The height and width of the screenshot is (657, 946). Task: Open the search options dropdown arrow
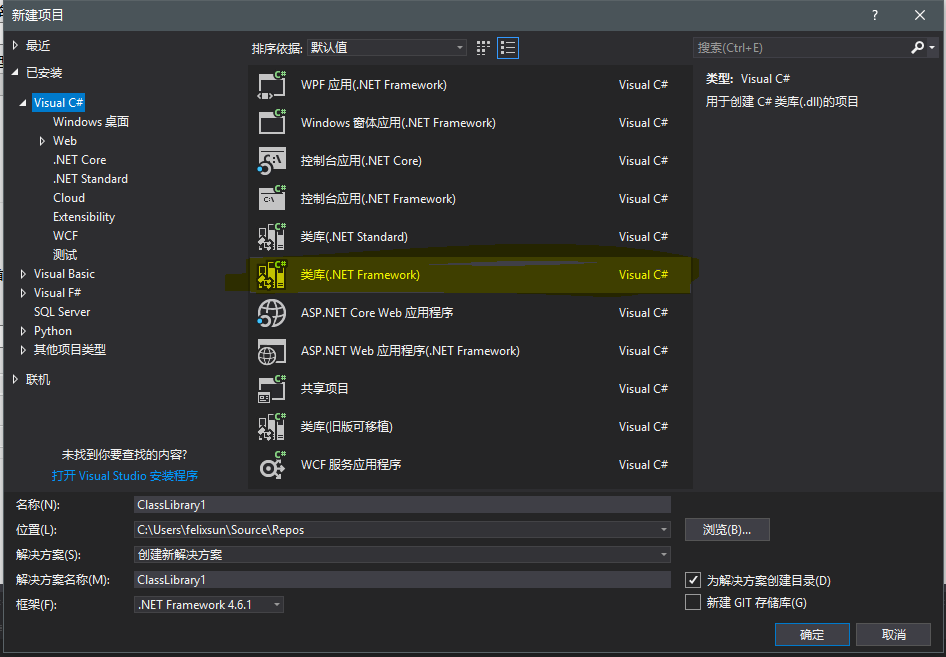coord(933,48)
